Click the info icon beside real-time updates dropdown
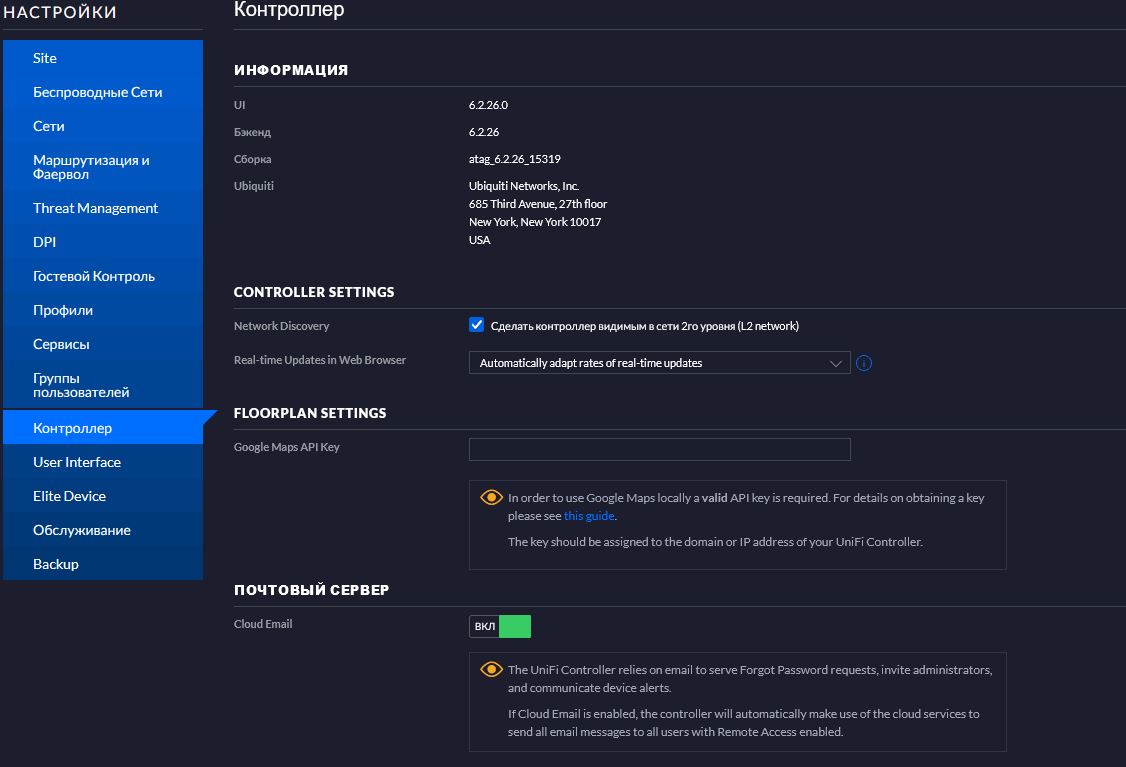The height and width of the screenshot is (767, 1126). 864,363
